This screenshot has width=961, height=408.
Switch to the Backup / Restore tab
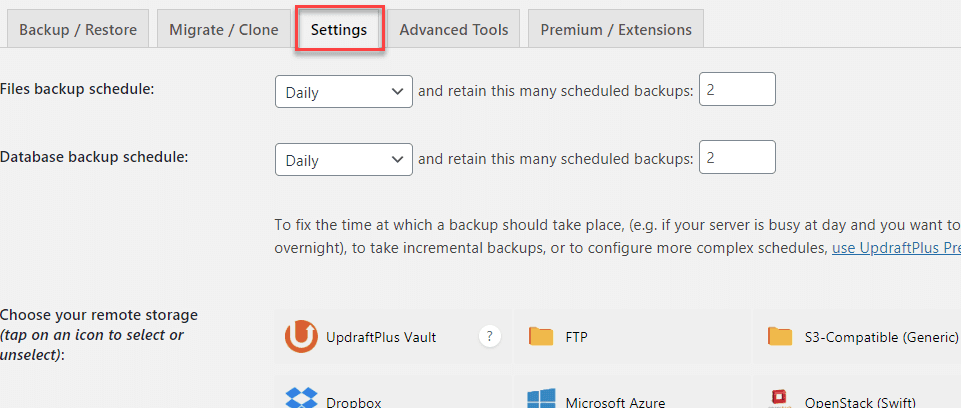[78, 29]
